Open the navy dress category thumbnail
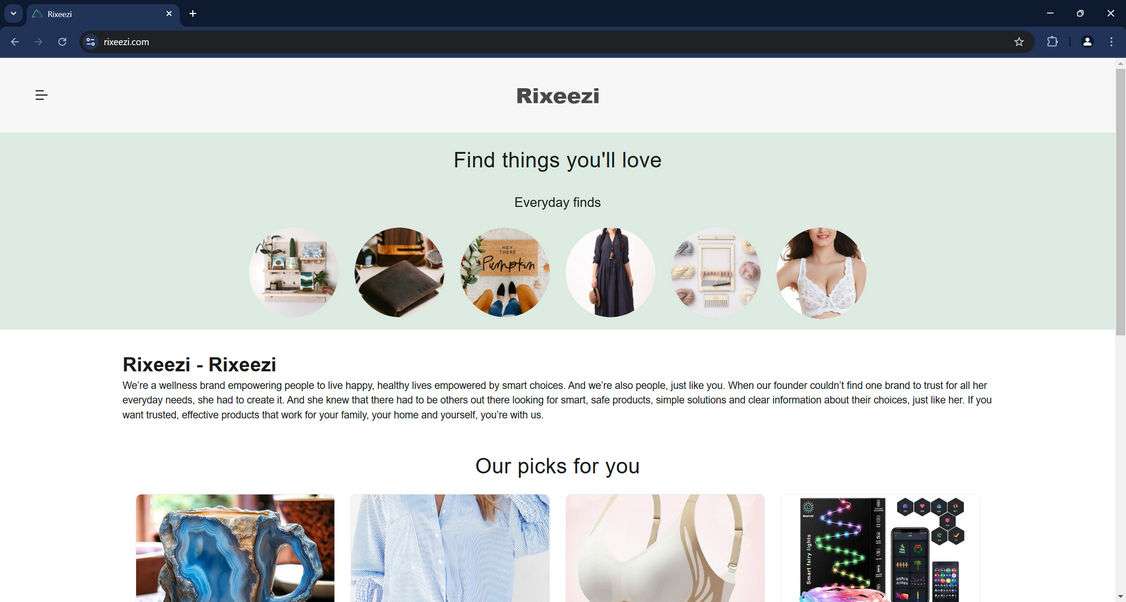1126x602 pixels. tap(610, 272)
